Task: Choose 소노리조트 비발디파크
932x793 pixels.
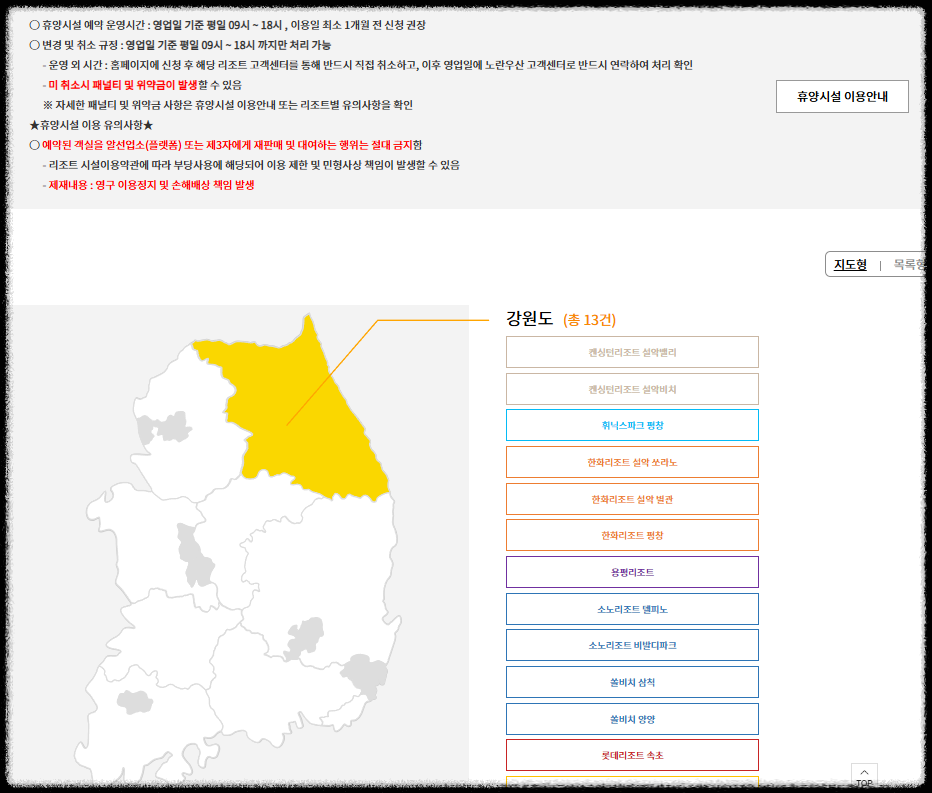Action: (632, 645)
